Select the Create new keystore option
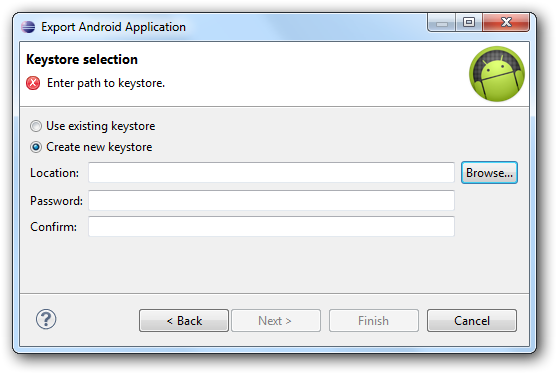Viewport: 557px width, 374px height. click(91, 147)
